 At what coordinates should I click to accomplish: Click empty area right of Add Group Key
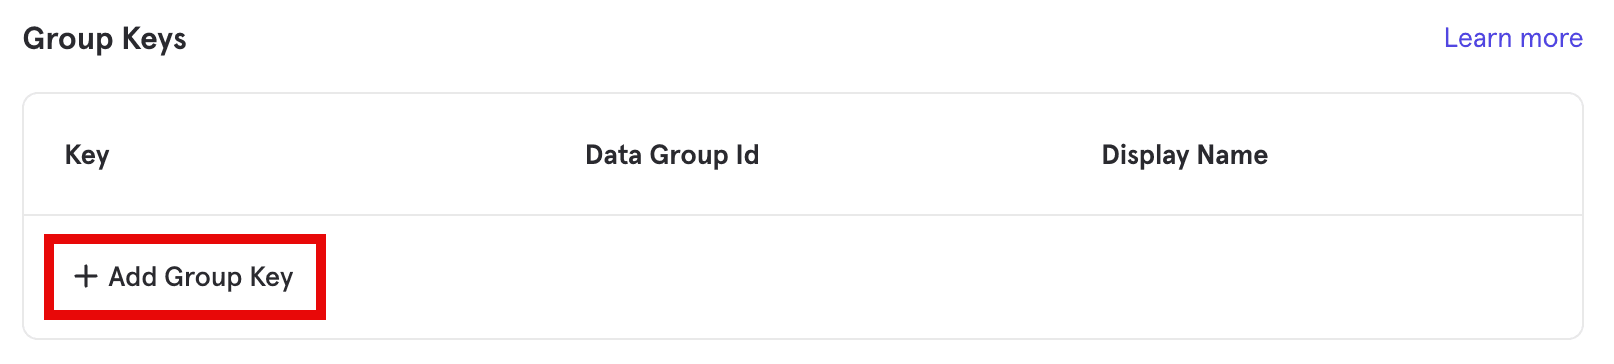pyautogui.click(x=950, y=277)
